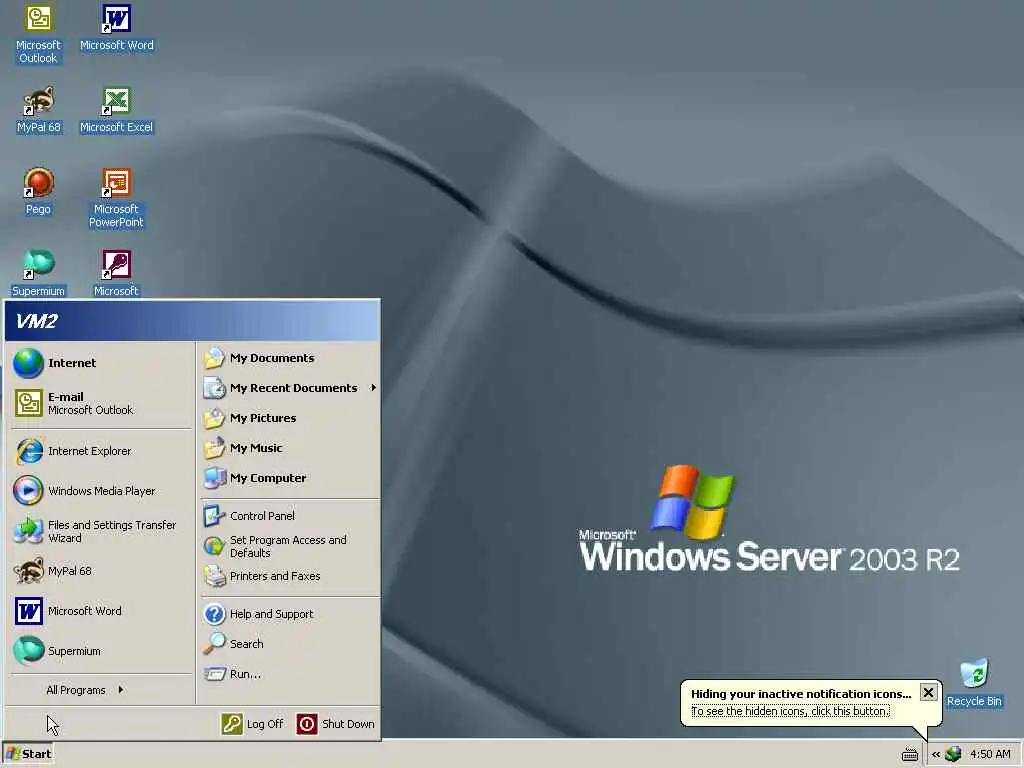Open the Supermium desktop shortcut
1024x768 pixels.
pyautogui.click(x=38, y=273)
